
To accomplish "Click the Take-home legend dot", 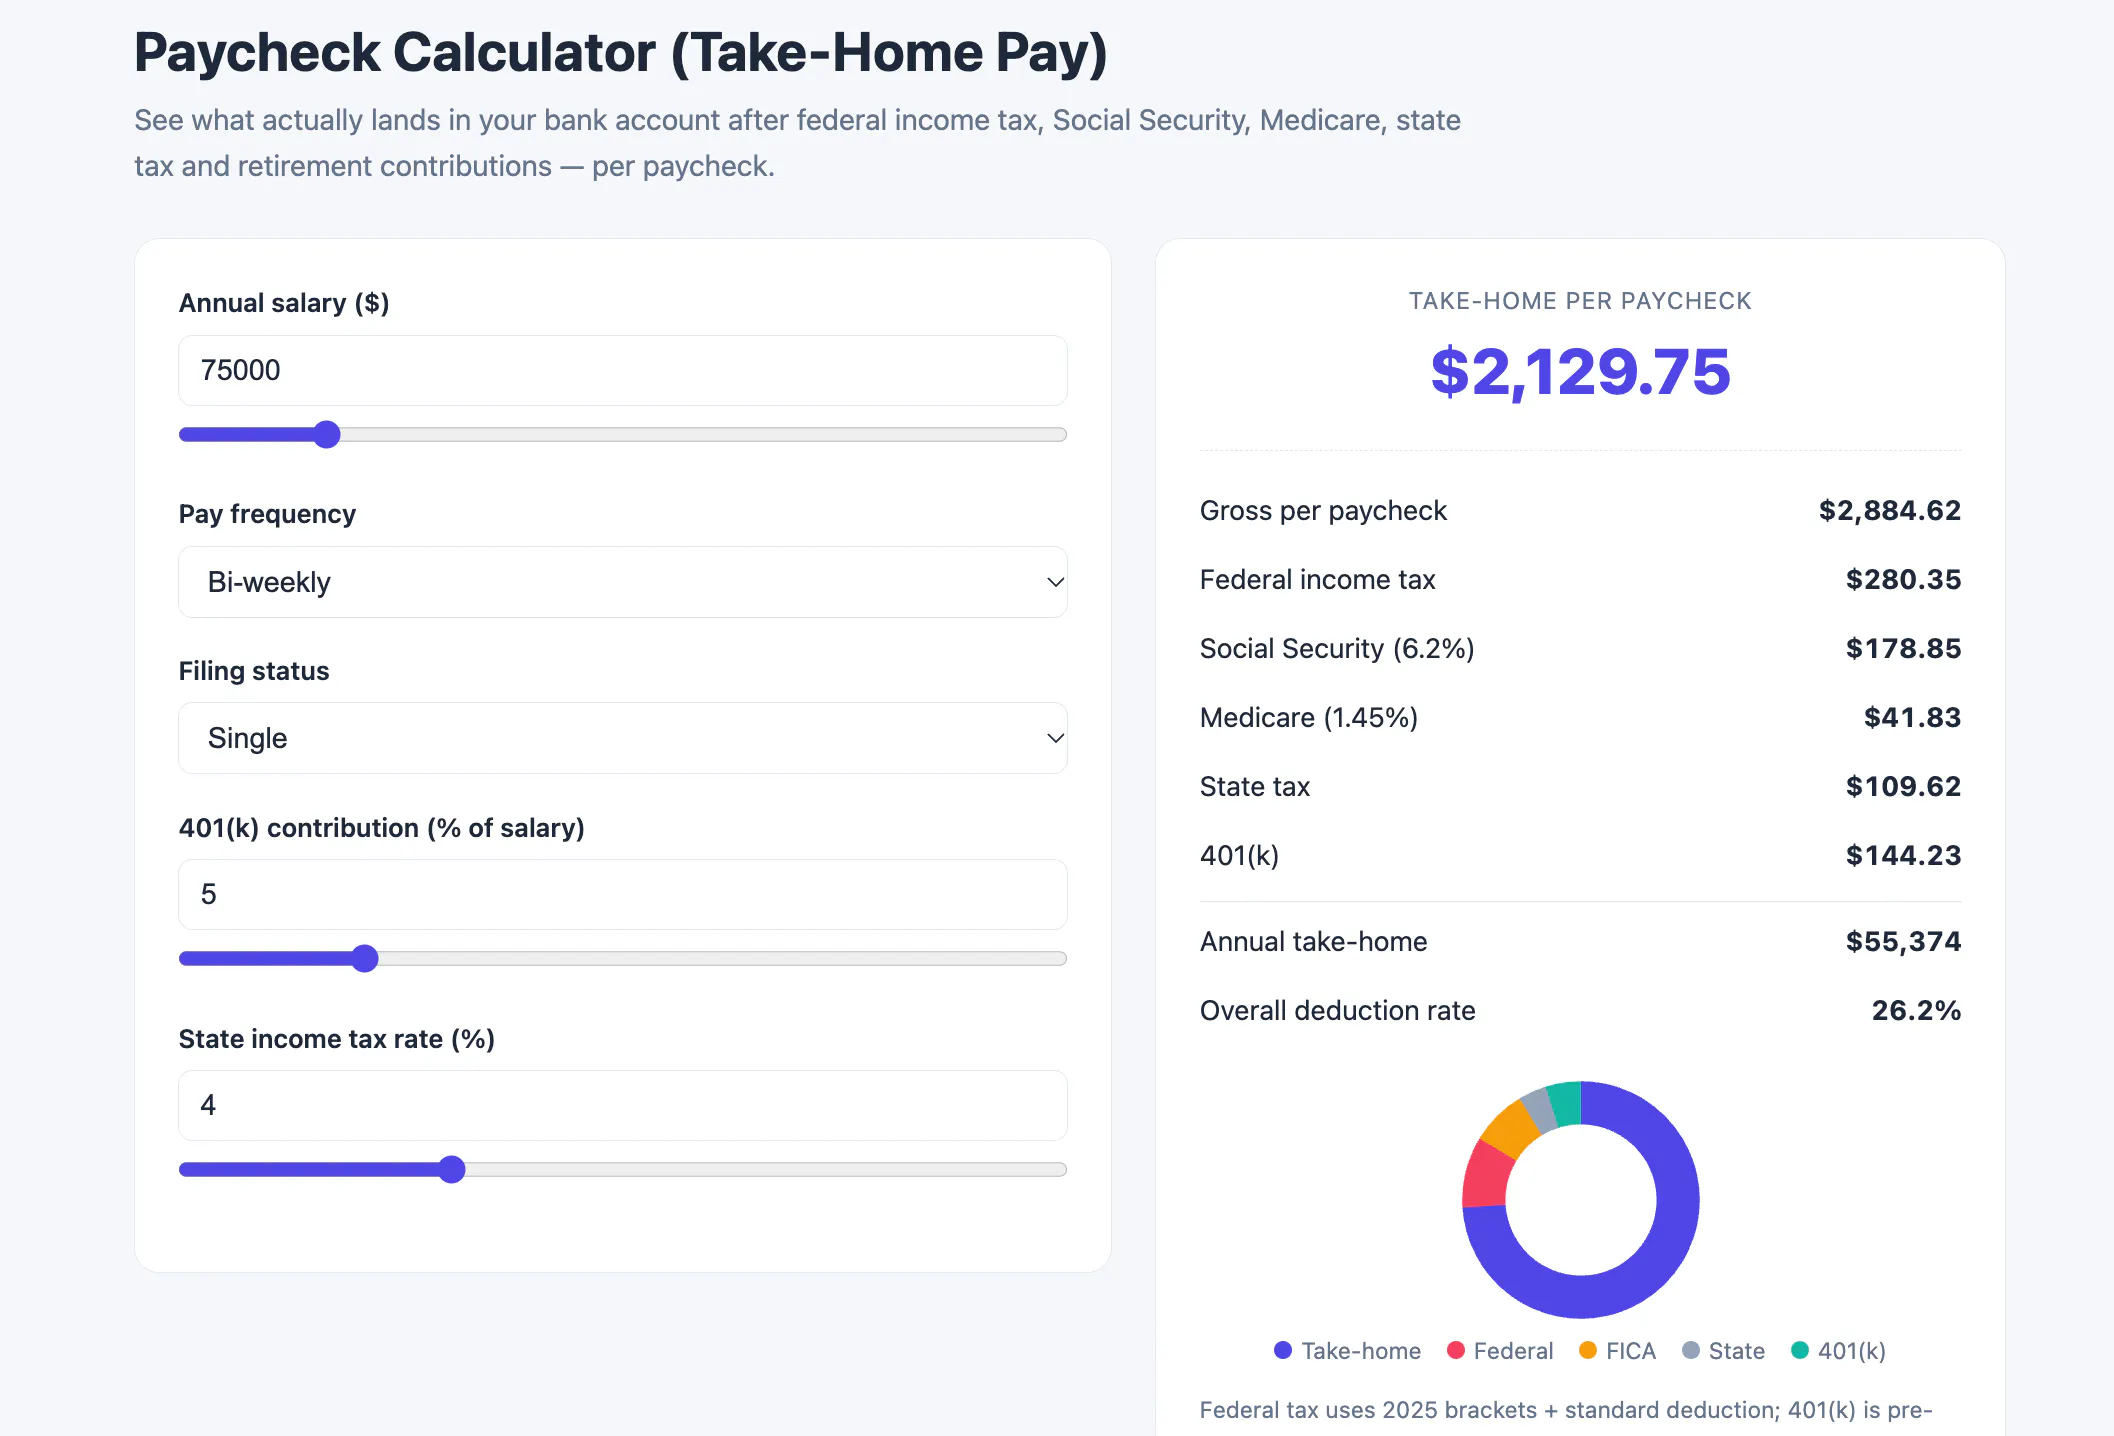I will point(1283,1350).
